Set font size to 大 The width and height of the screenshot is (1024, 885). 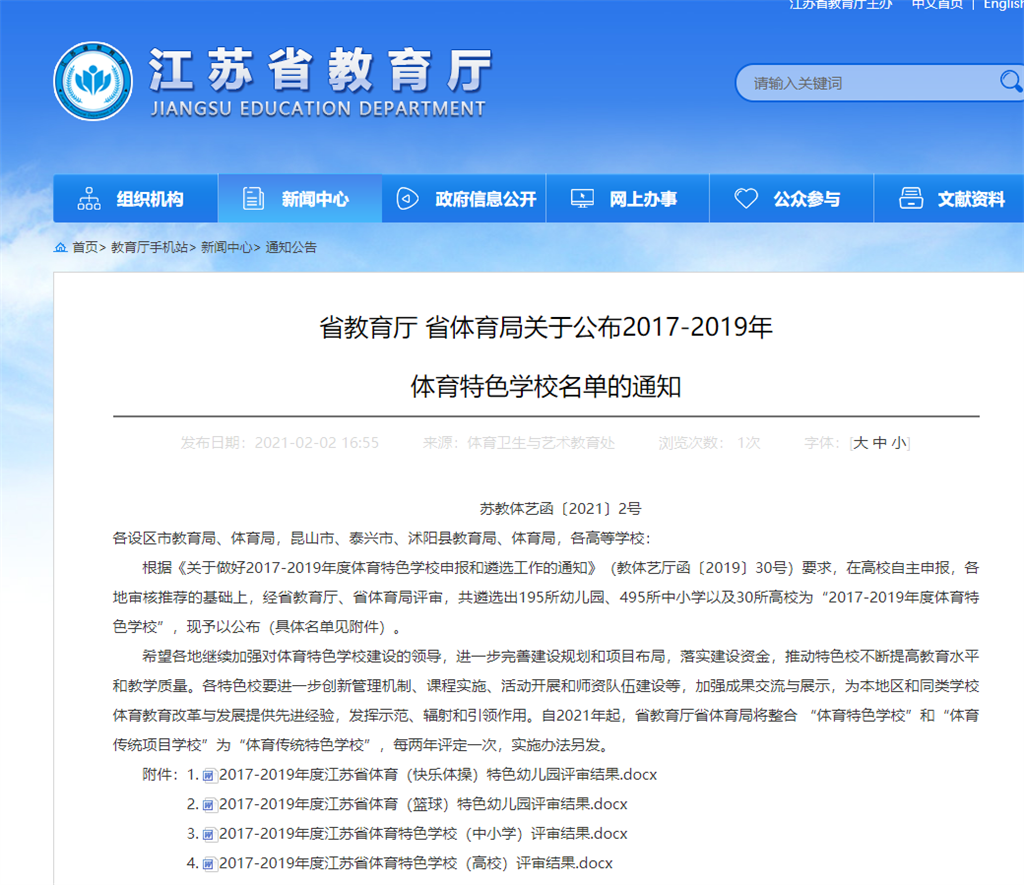(x=861, y=443)
